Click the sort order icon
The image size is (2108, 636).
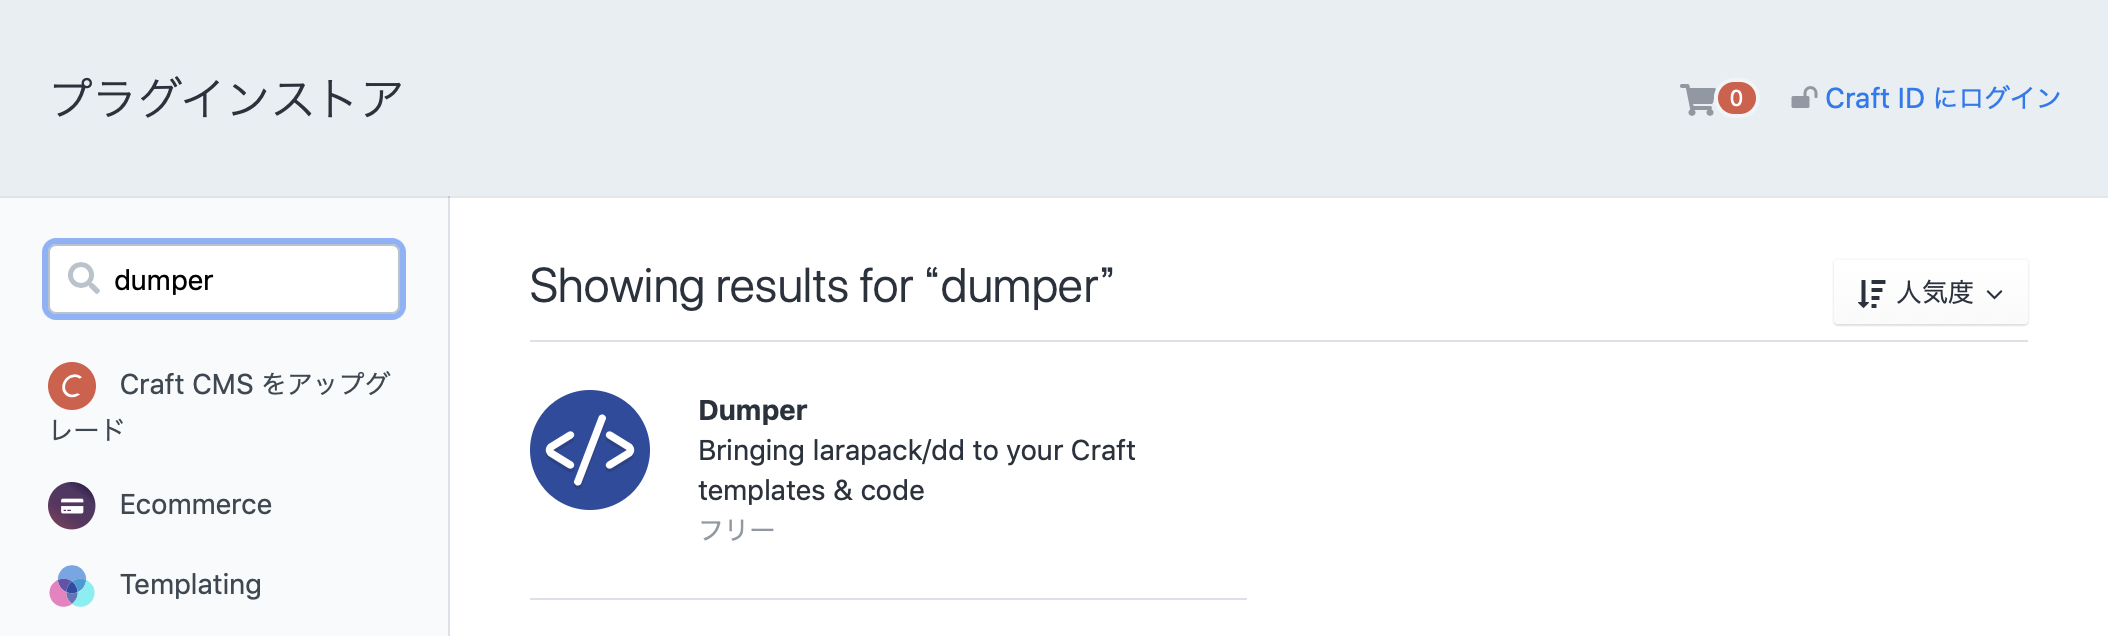click(x=1871, y=294)
